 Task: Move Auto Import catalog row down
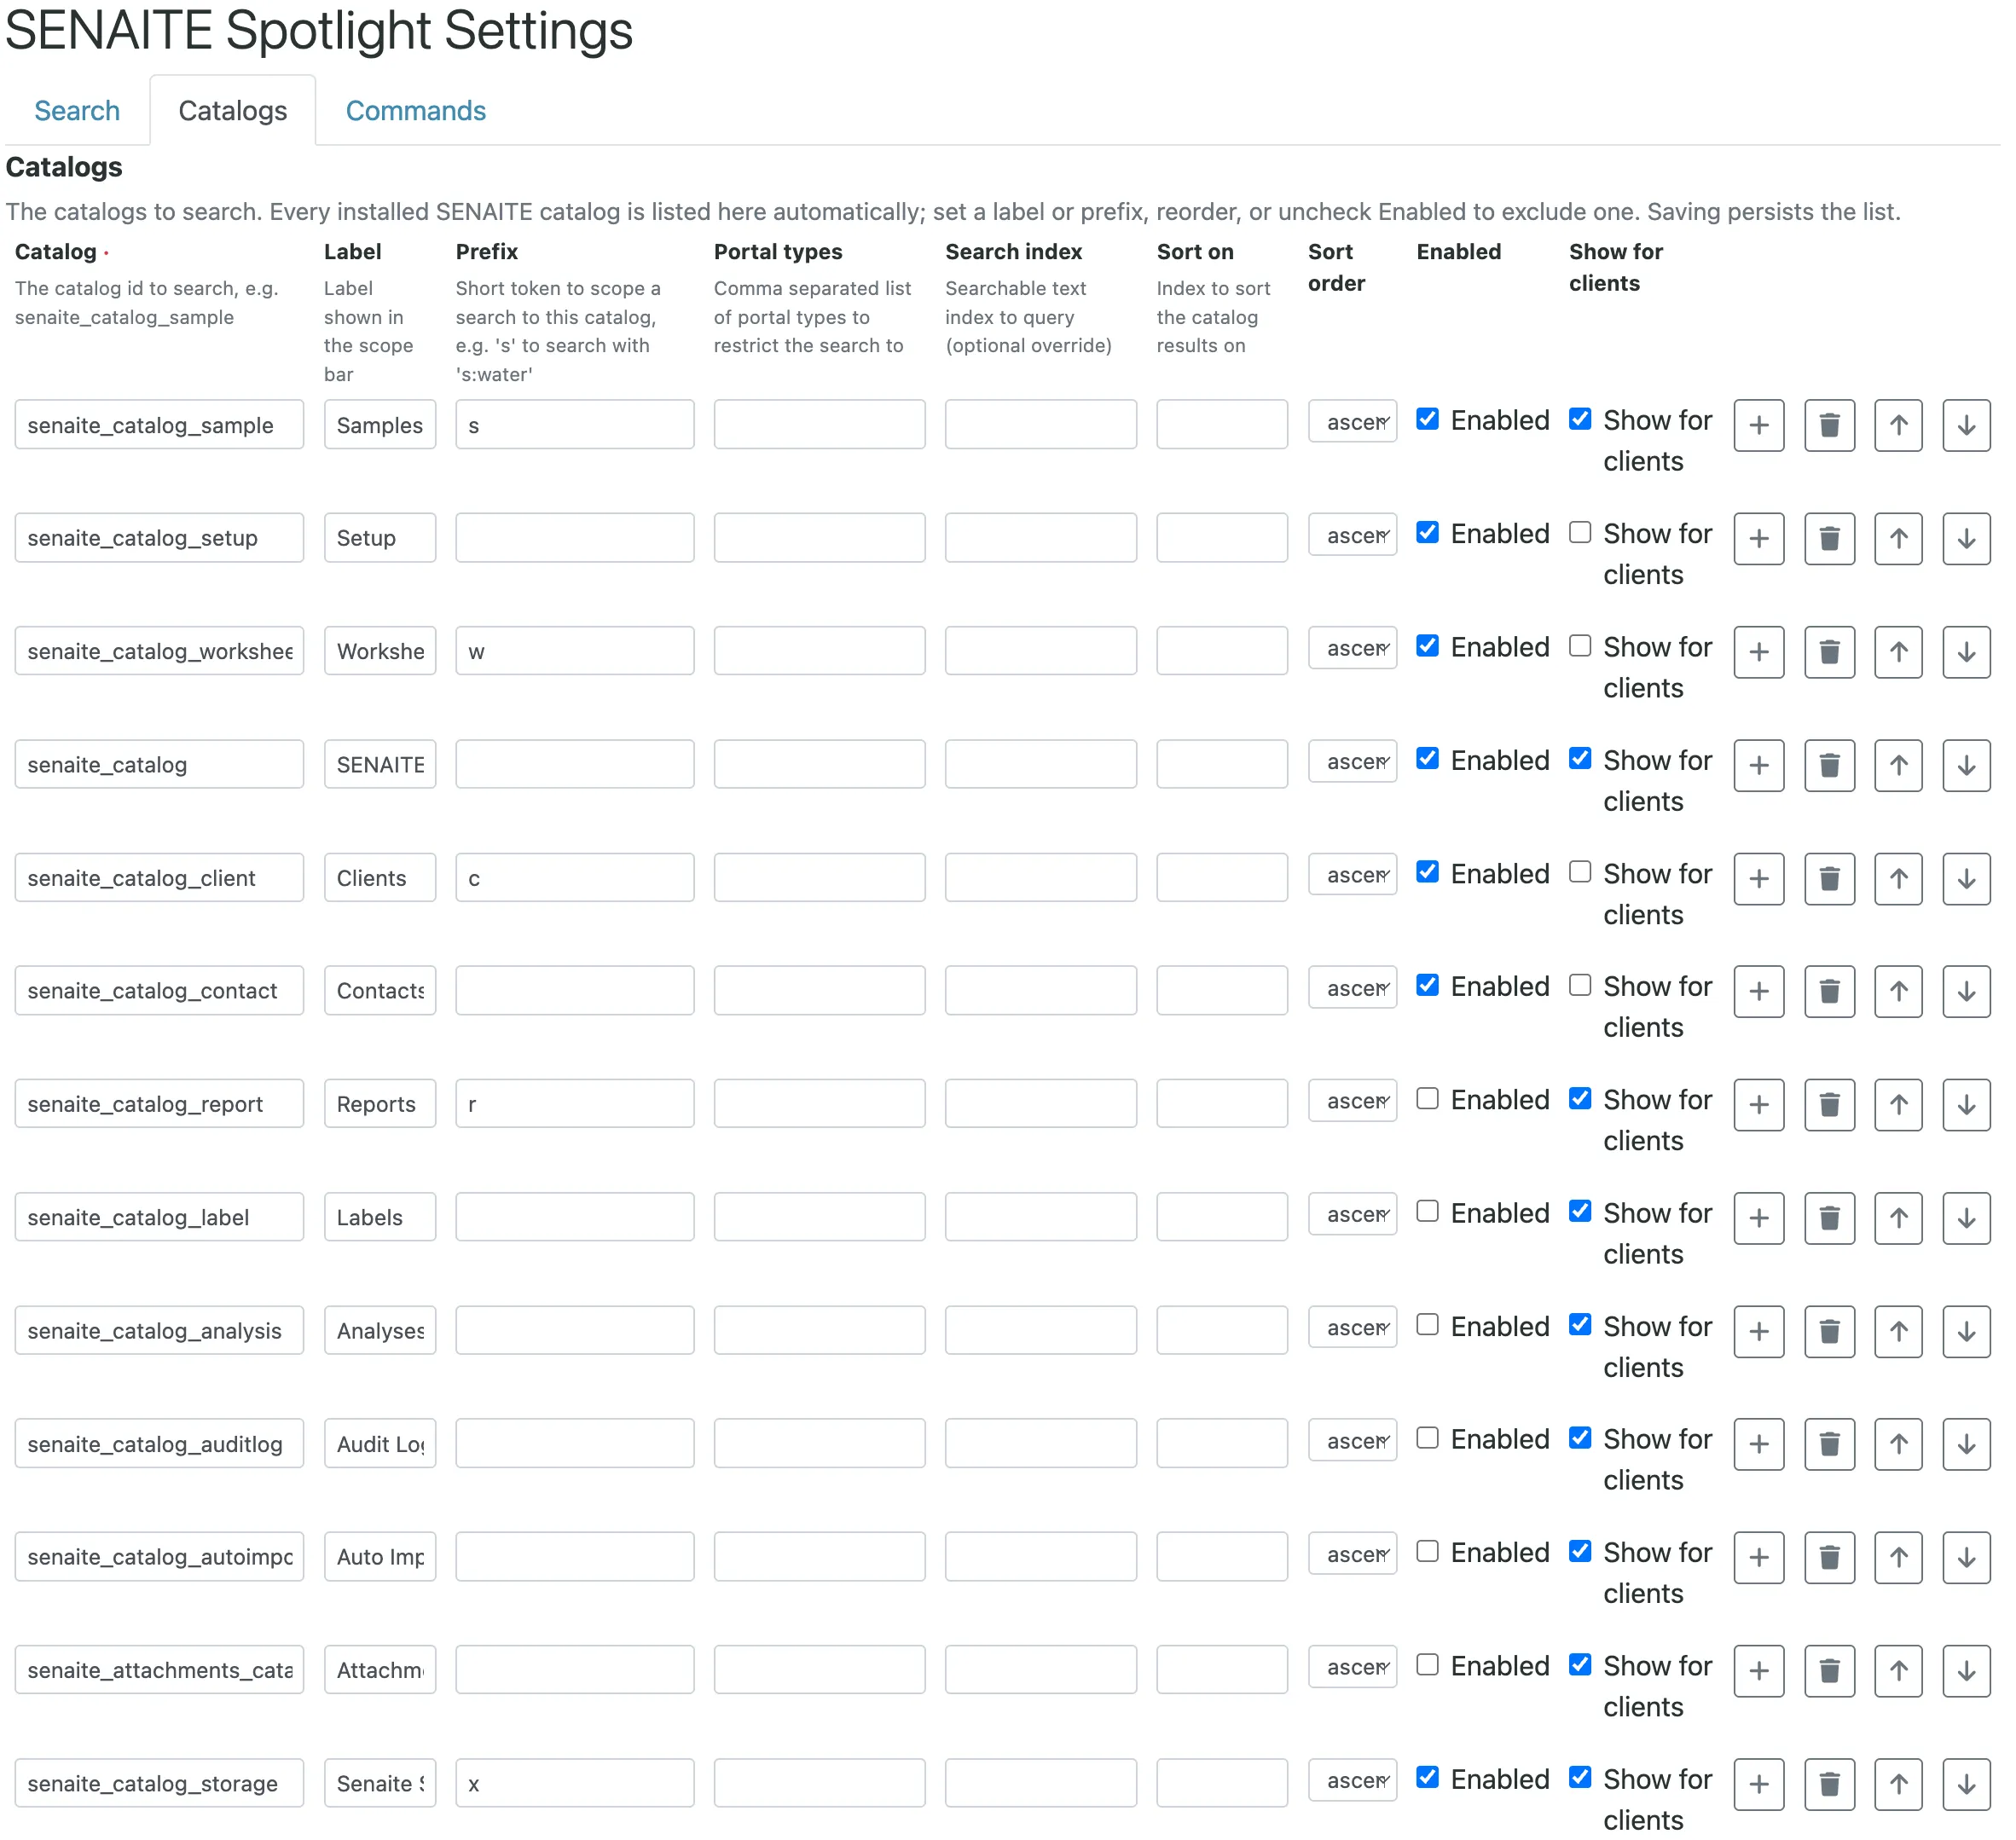[1966, 1557]
